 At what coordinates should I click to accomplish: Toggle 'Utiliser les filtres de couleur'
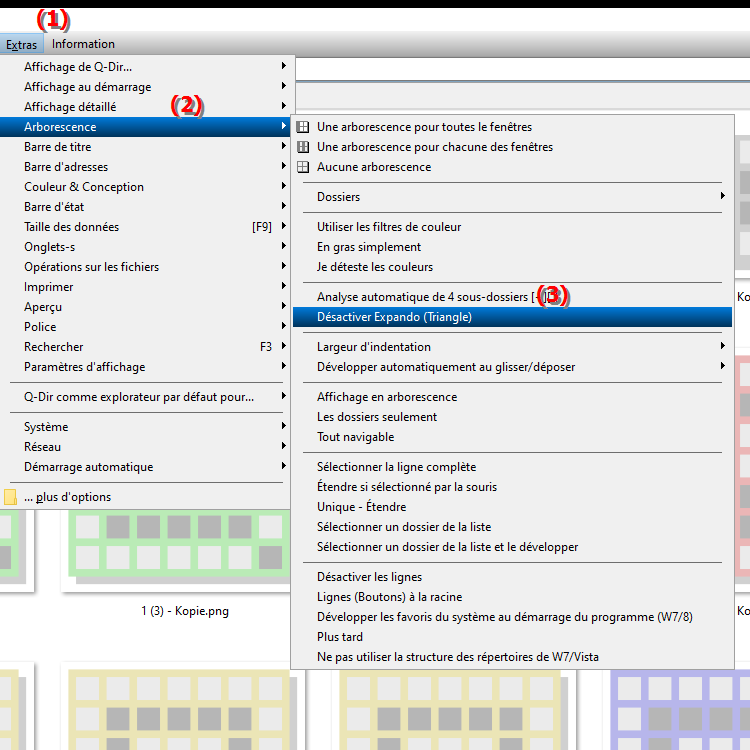pyautogui.click(x=512, y=227)
